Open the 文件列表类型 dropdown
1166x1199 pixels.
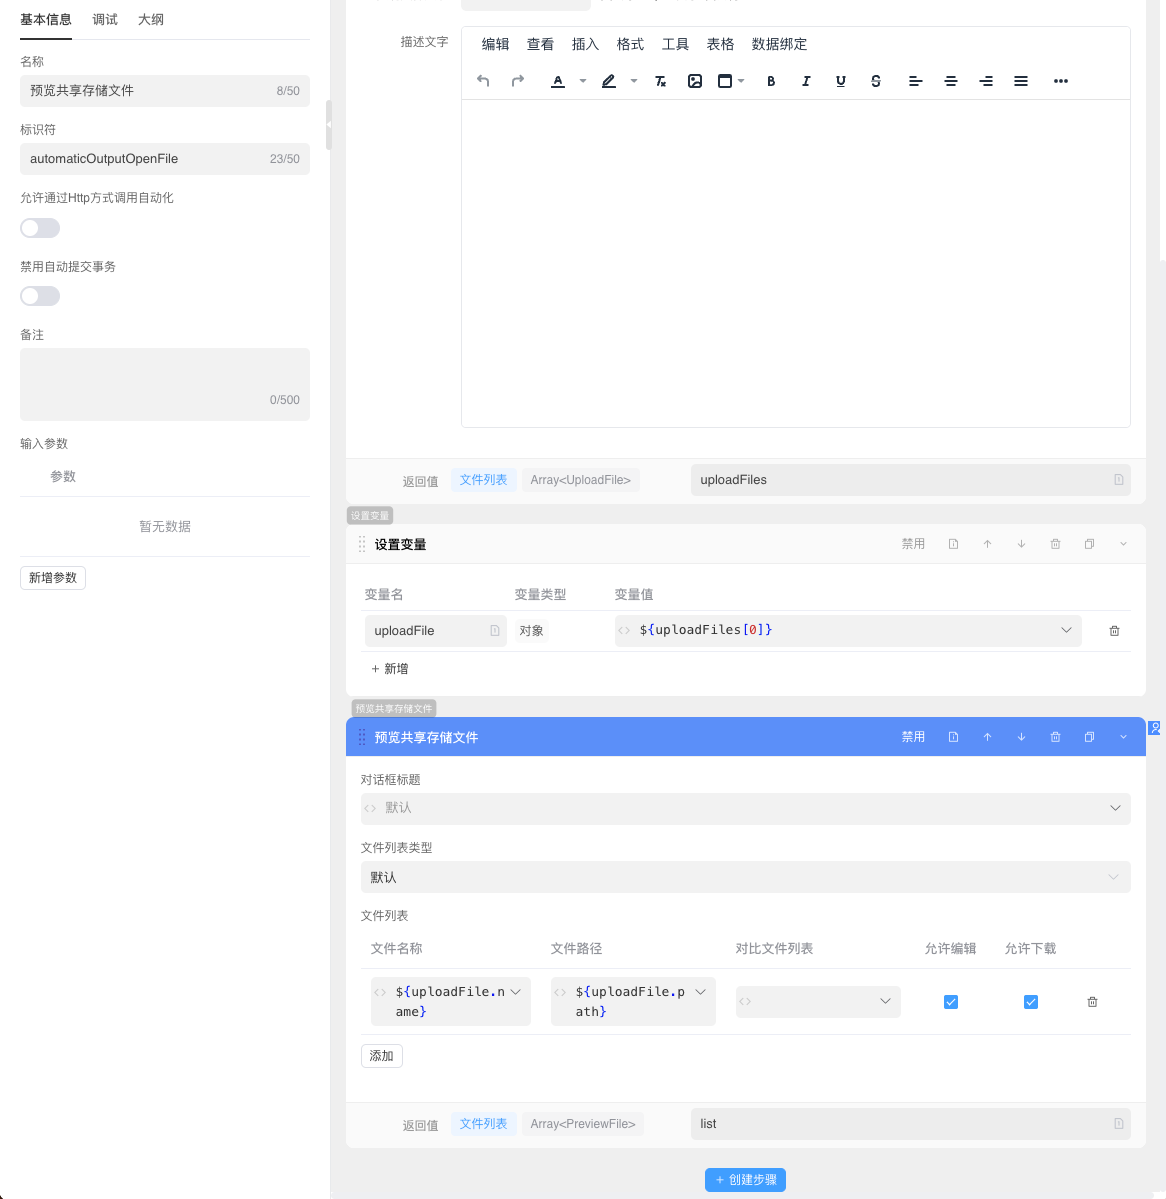pyautogui.click(x=745, y=877)
